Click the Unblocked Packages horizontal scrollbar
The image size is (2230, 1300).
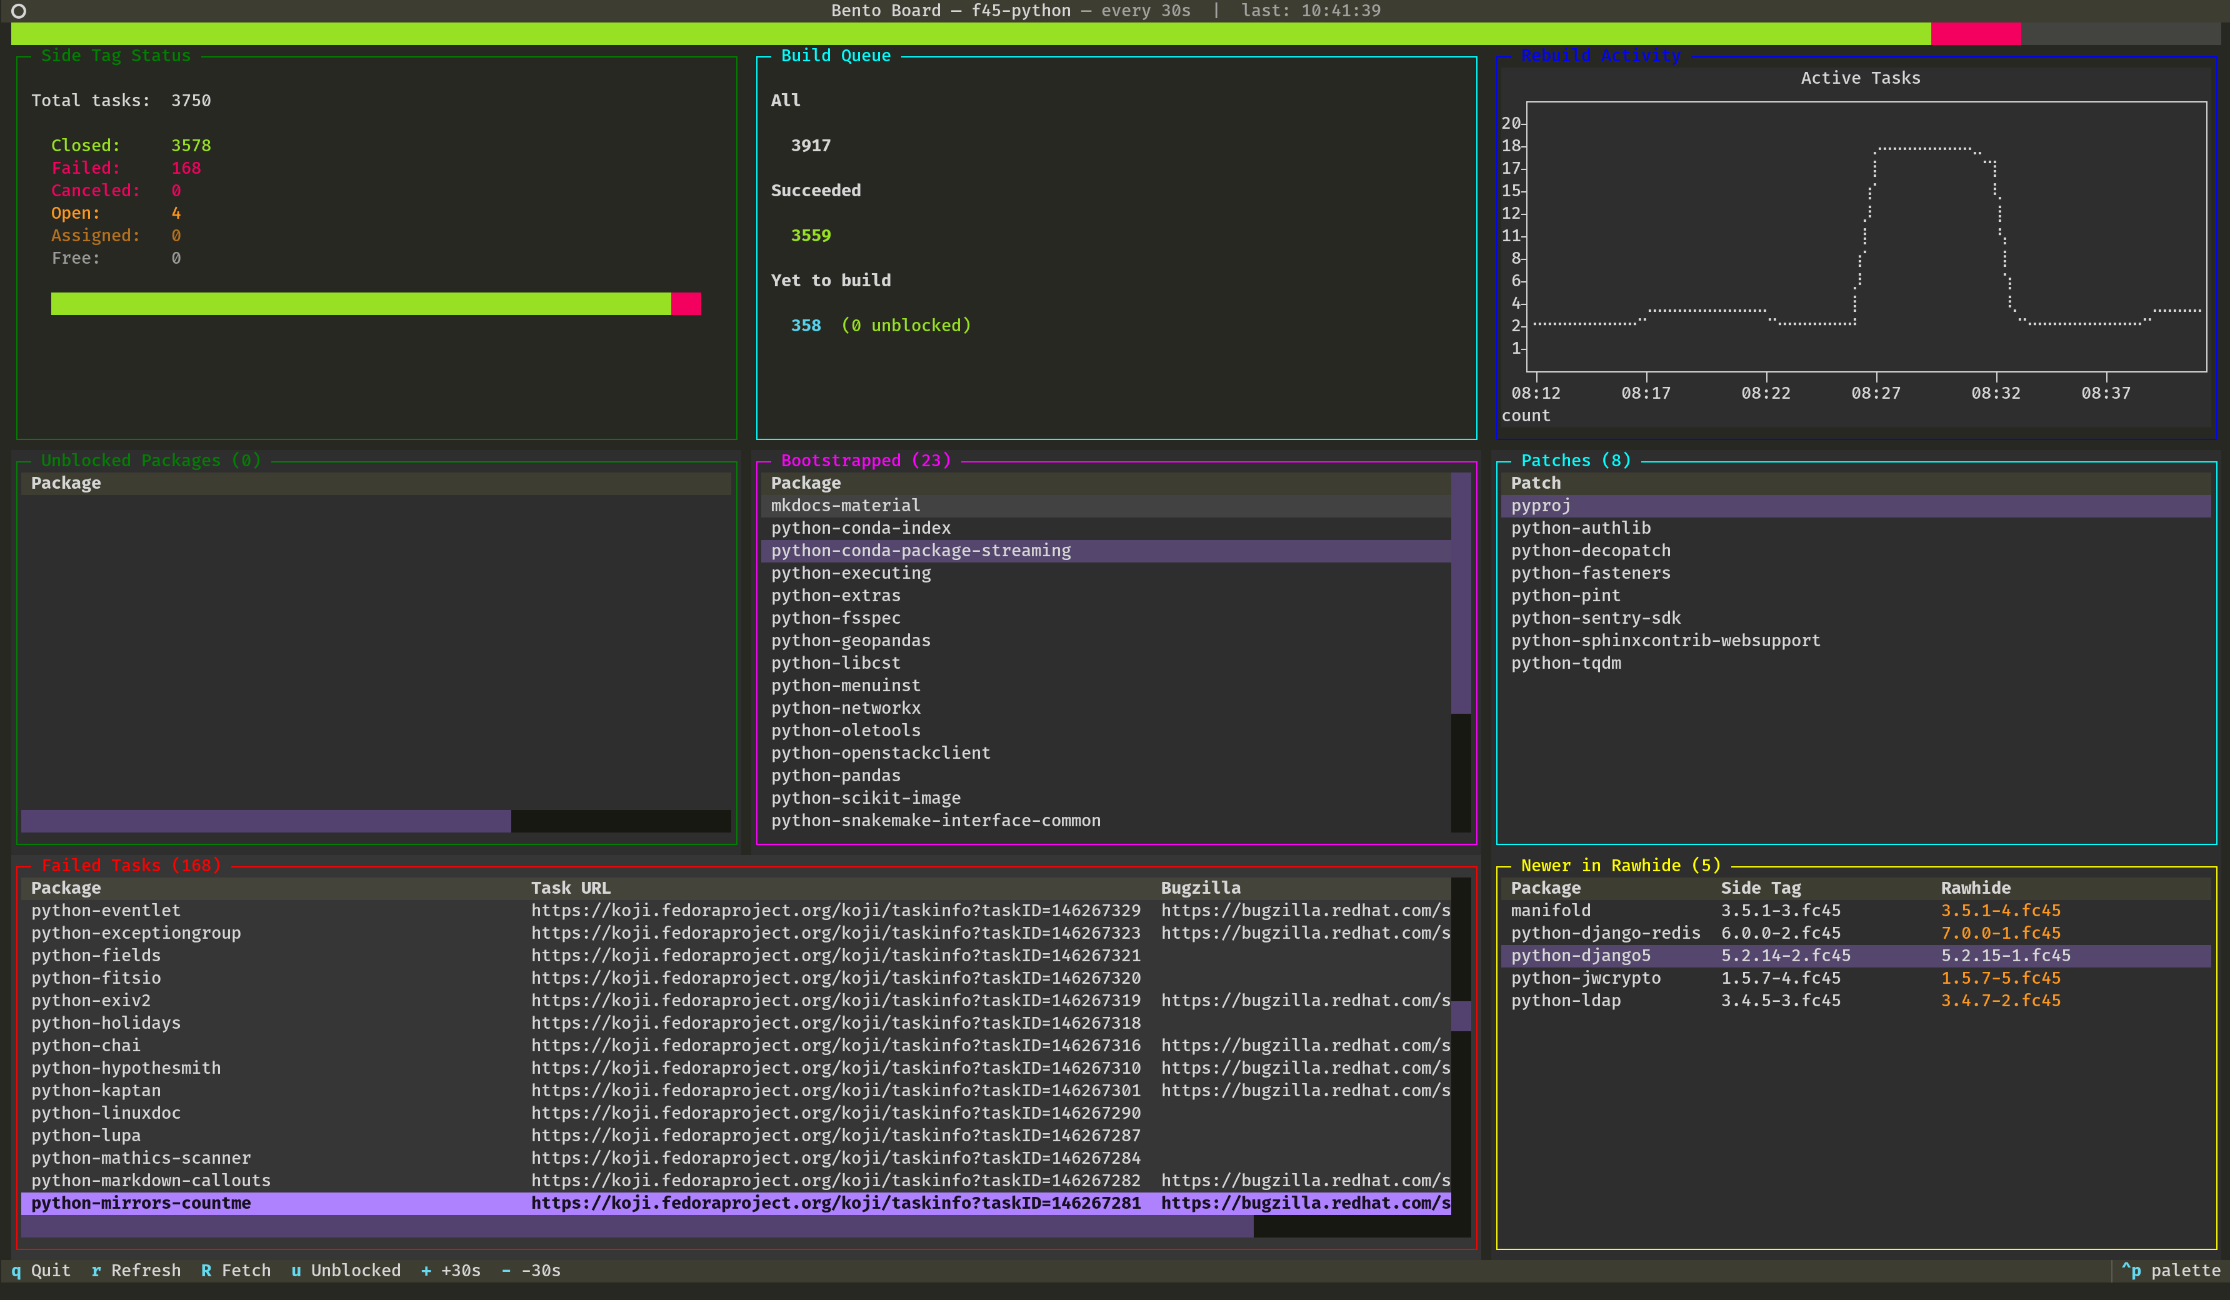click(376, 821)
